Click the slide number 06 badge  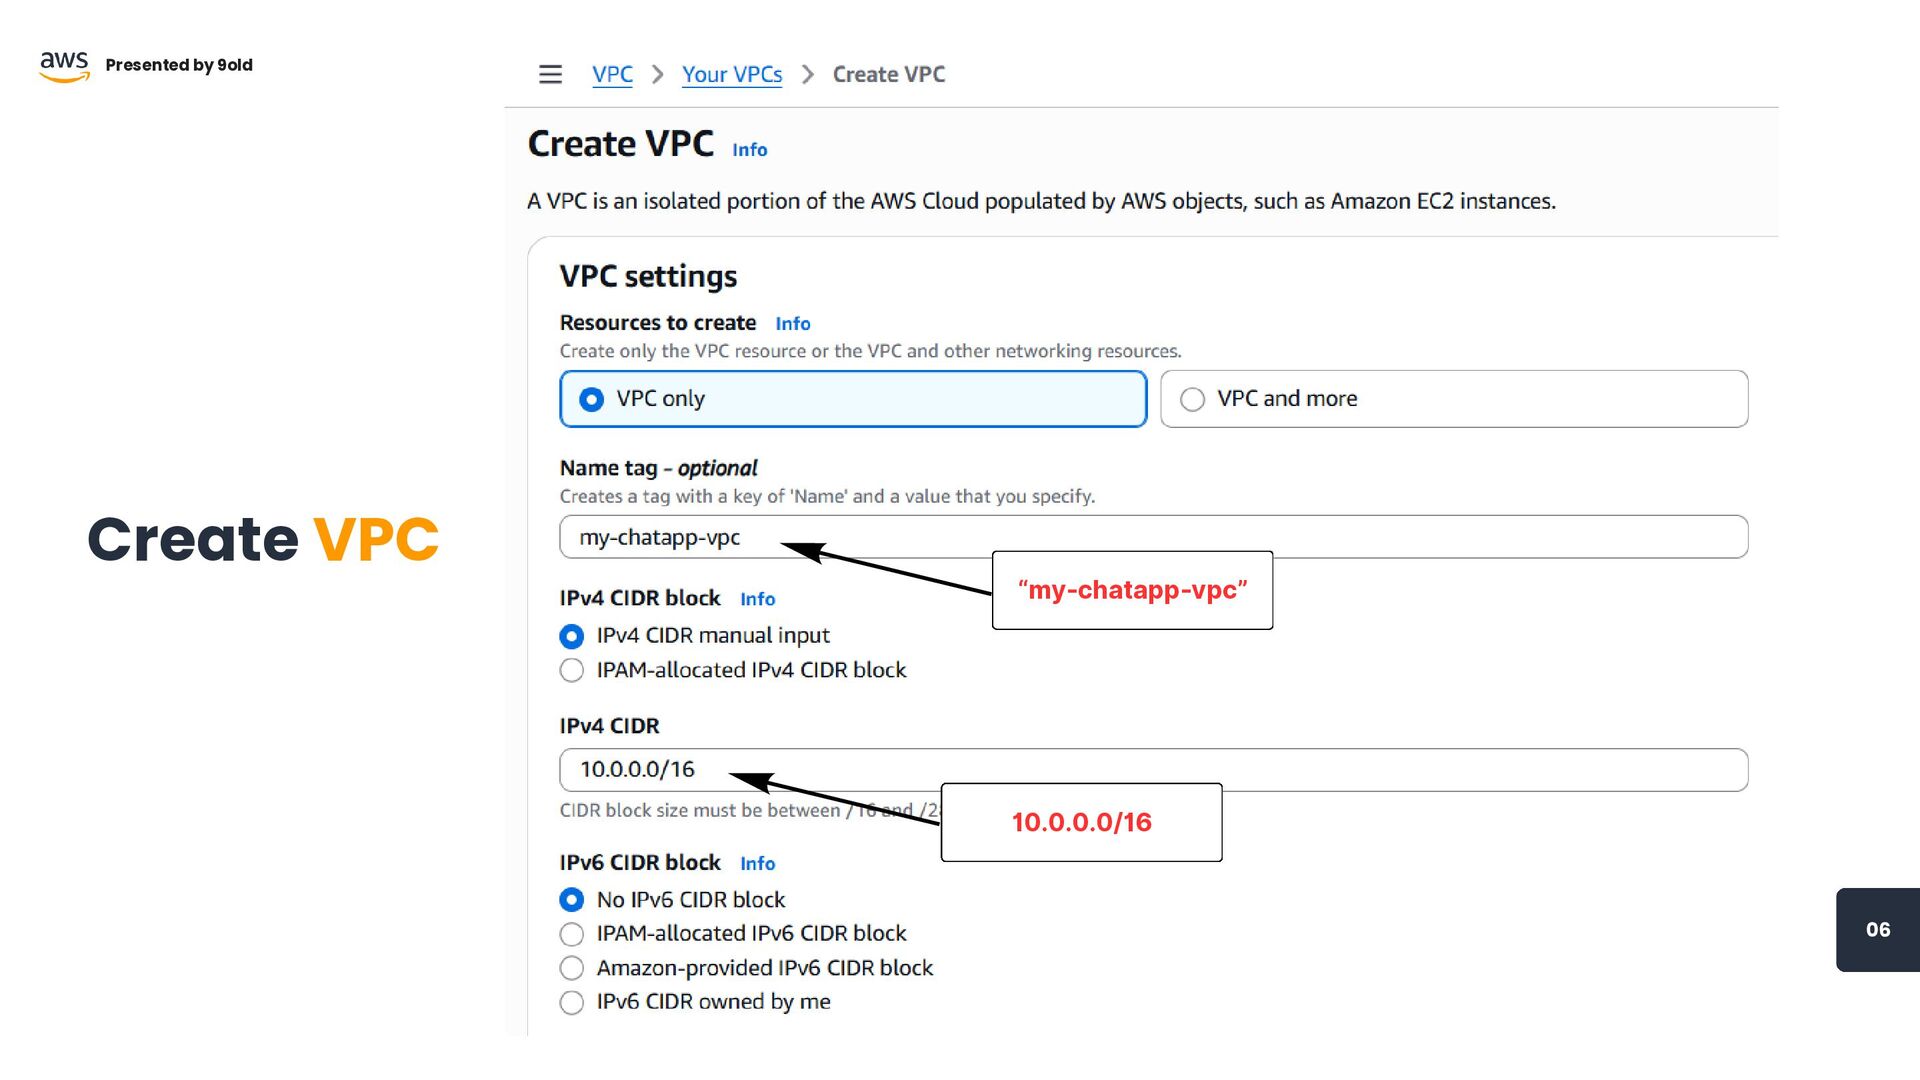pyautogui.click(x=1877, y=930)
